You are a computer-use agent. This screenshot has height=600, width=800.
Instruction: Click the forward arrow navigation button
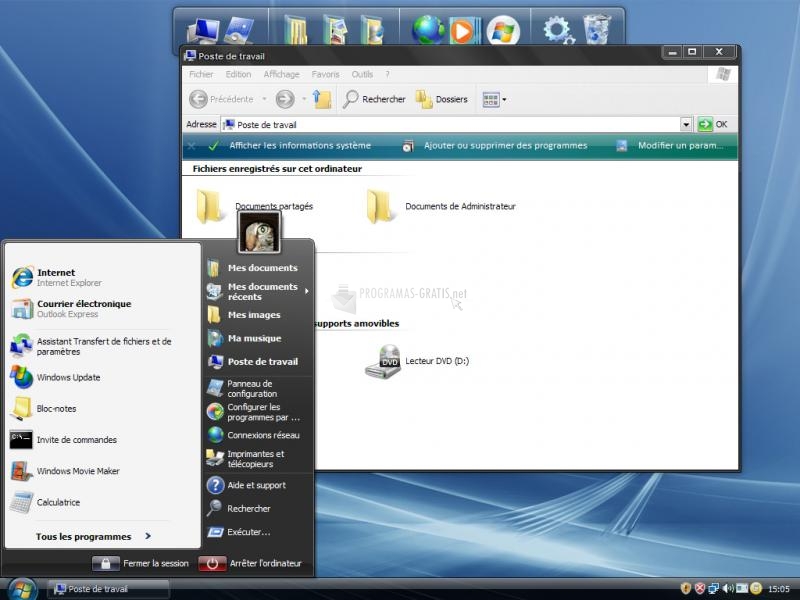pyautogui.click(x=285, y=99)
